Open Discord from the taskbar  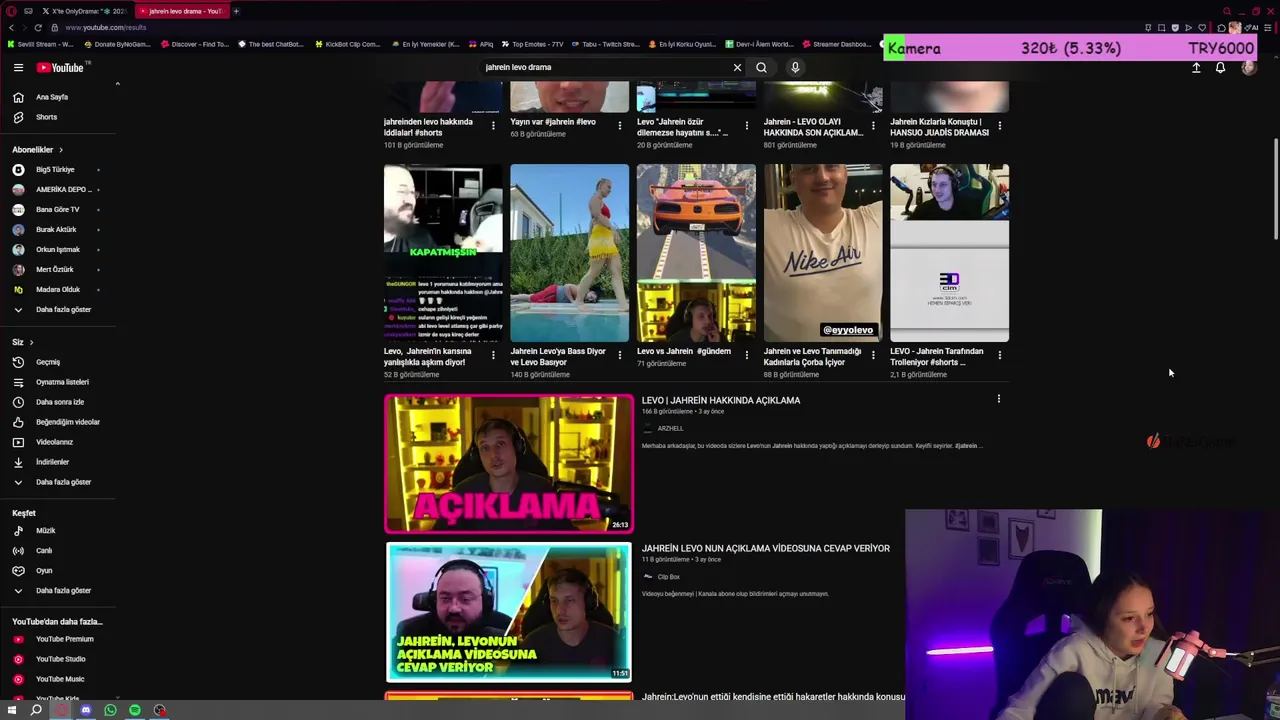click(86, 710)
